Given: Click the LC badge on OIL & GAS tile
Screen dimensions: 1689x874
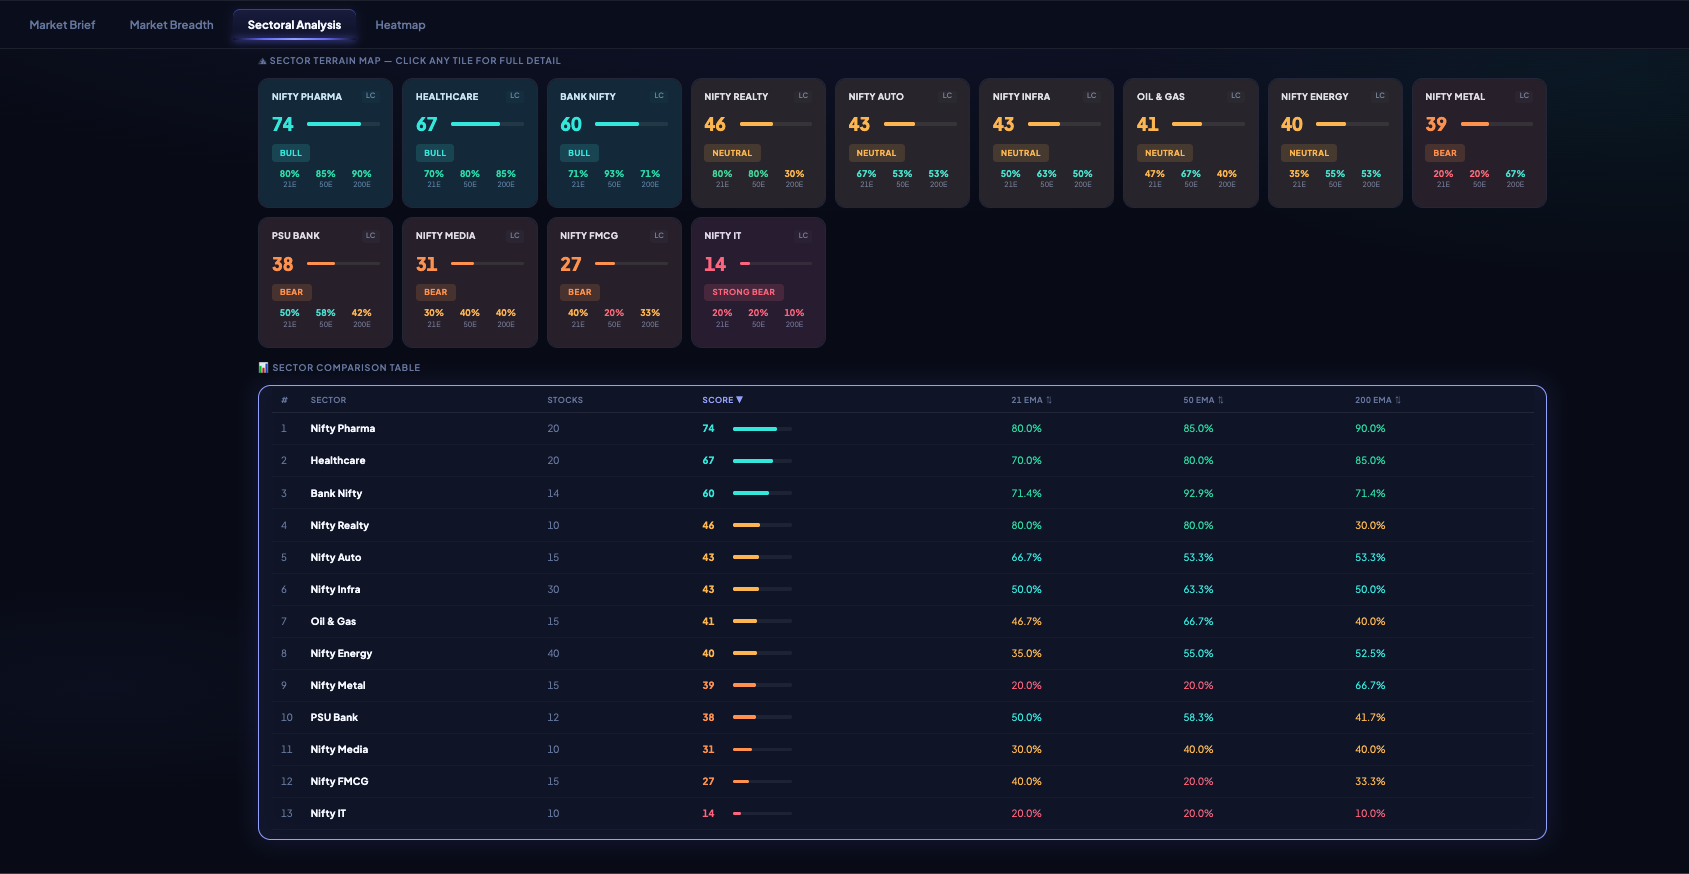Looking at the screenshot, I should [1236, 96].
